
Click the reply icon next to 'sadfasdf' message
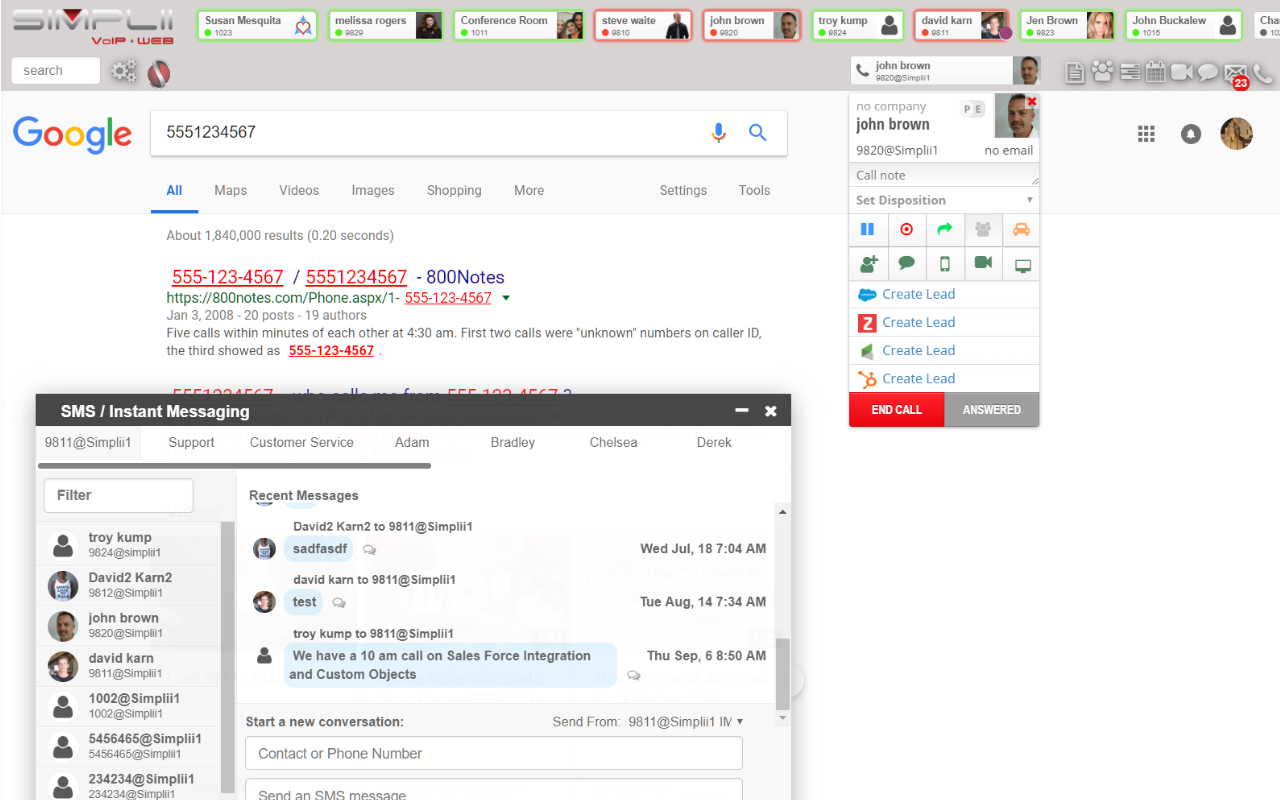point(369,549)
